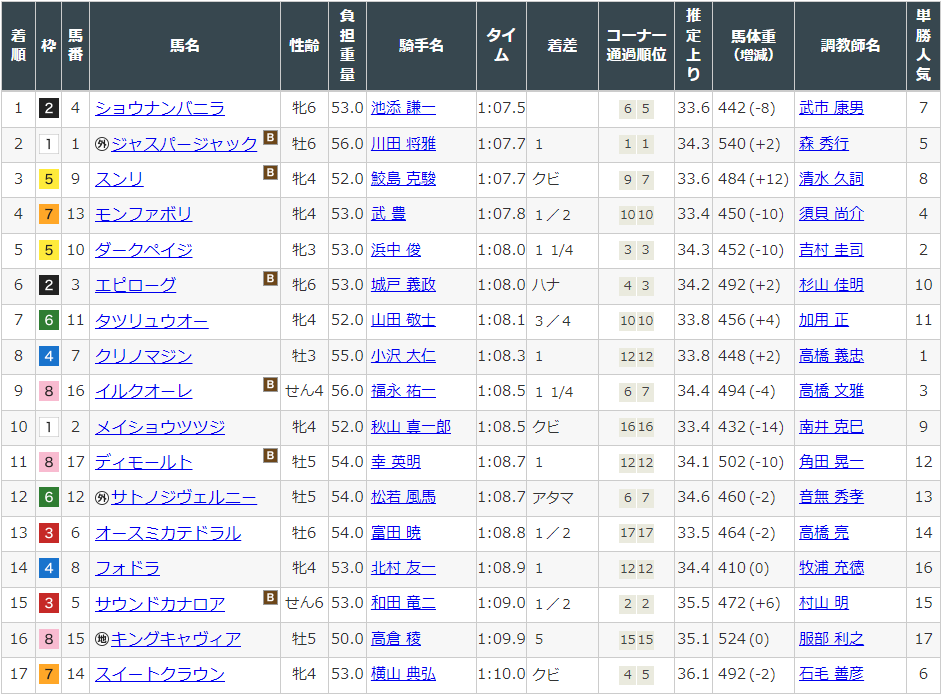Open trainer link 武市 康男

tap(831, 108)
